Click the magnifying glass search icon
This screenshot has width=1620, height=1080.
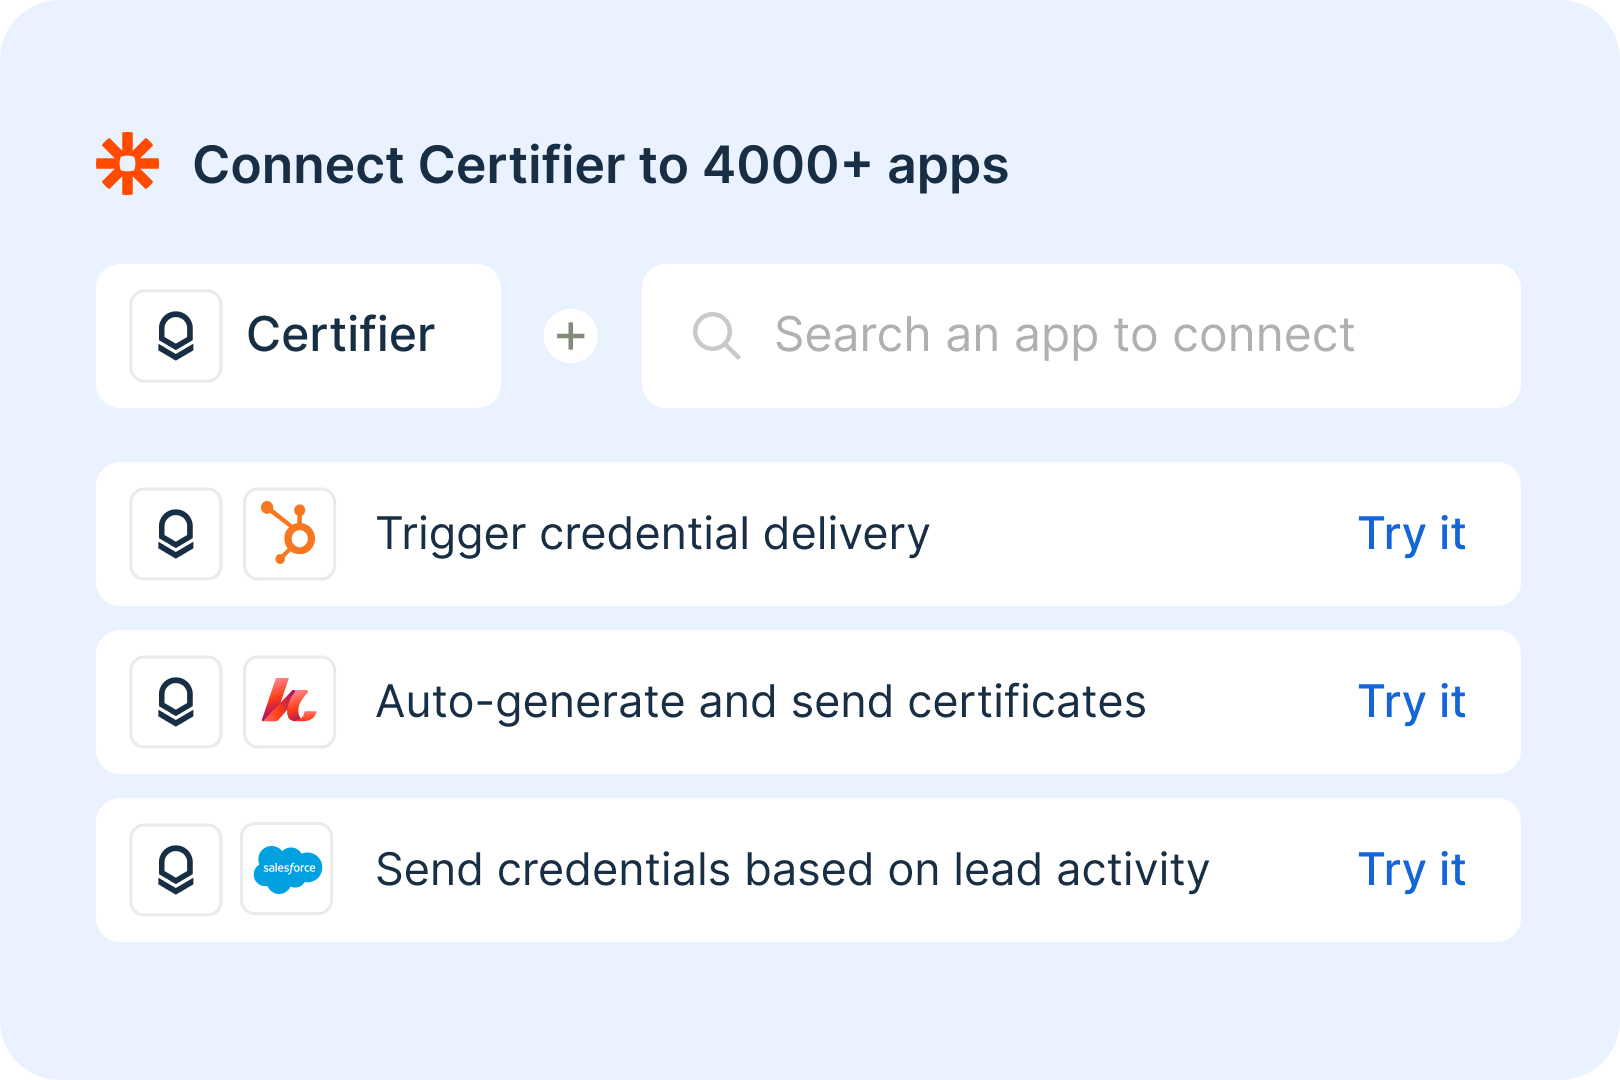716,335
